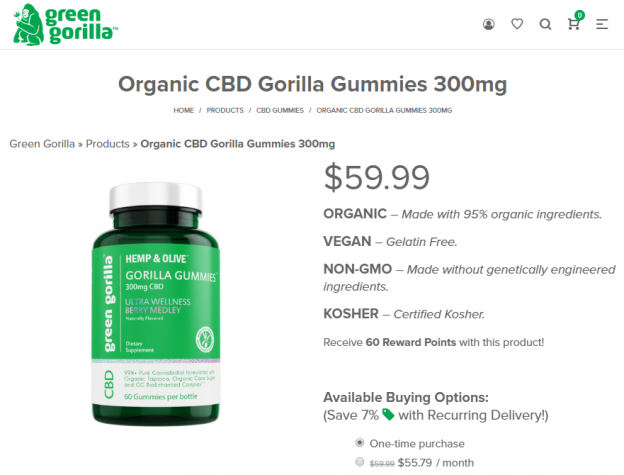Open the user account icon

pos(489,24)
